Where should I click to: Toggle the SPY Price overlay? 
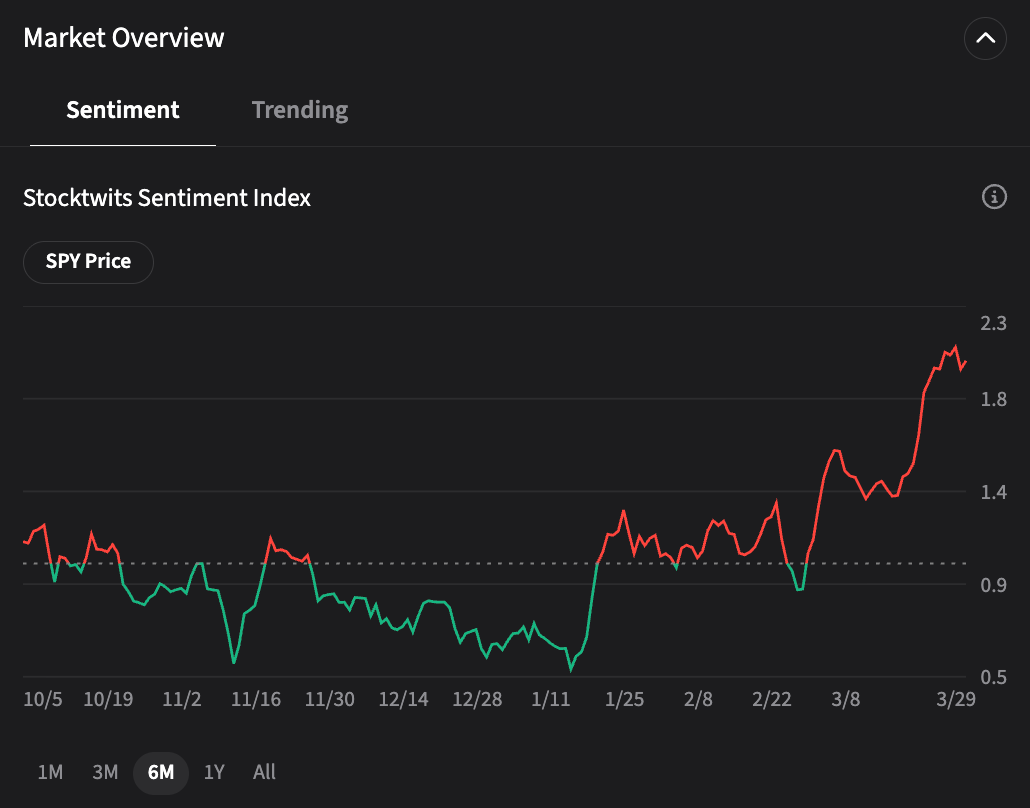pyautogui.click(x=88, y=262)
